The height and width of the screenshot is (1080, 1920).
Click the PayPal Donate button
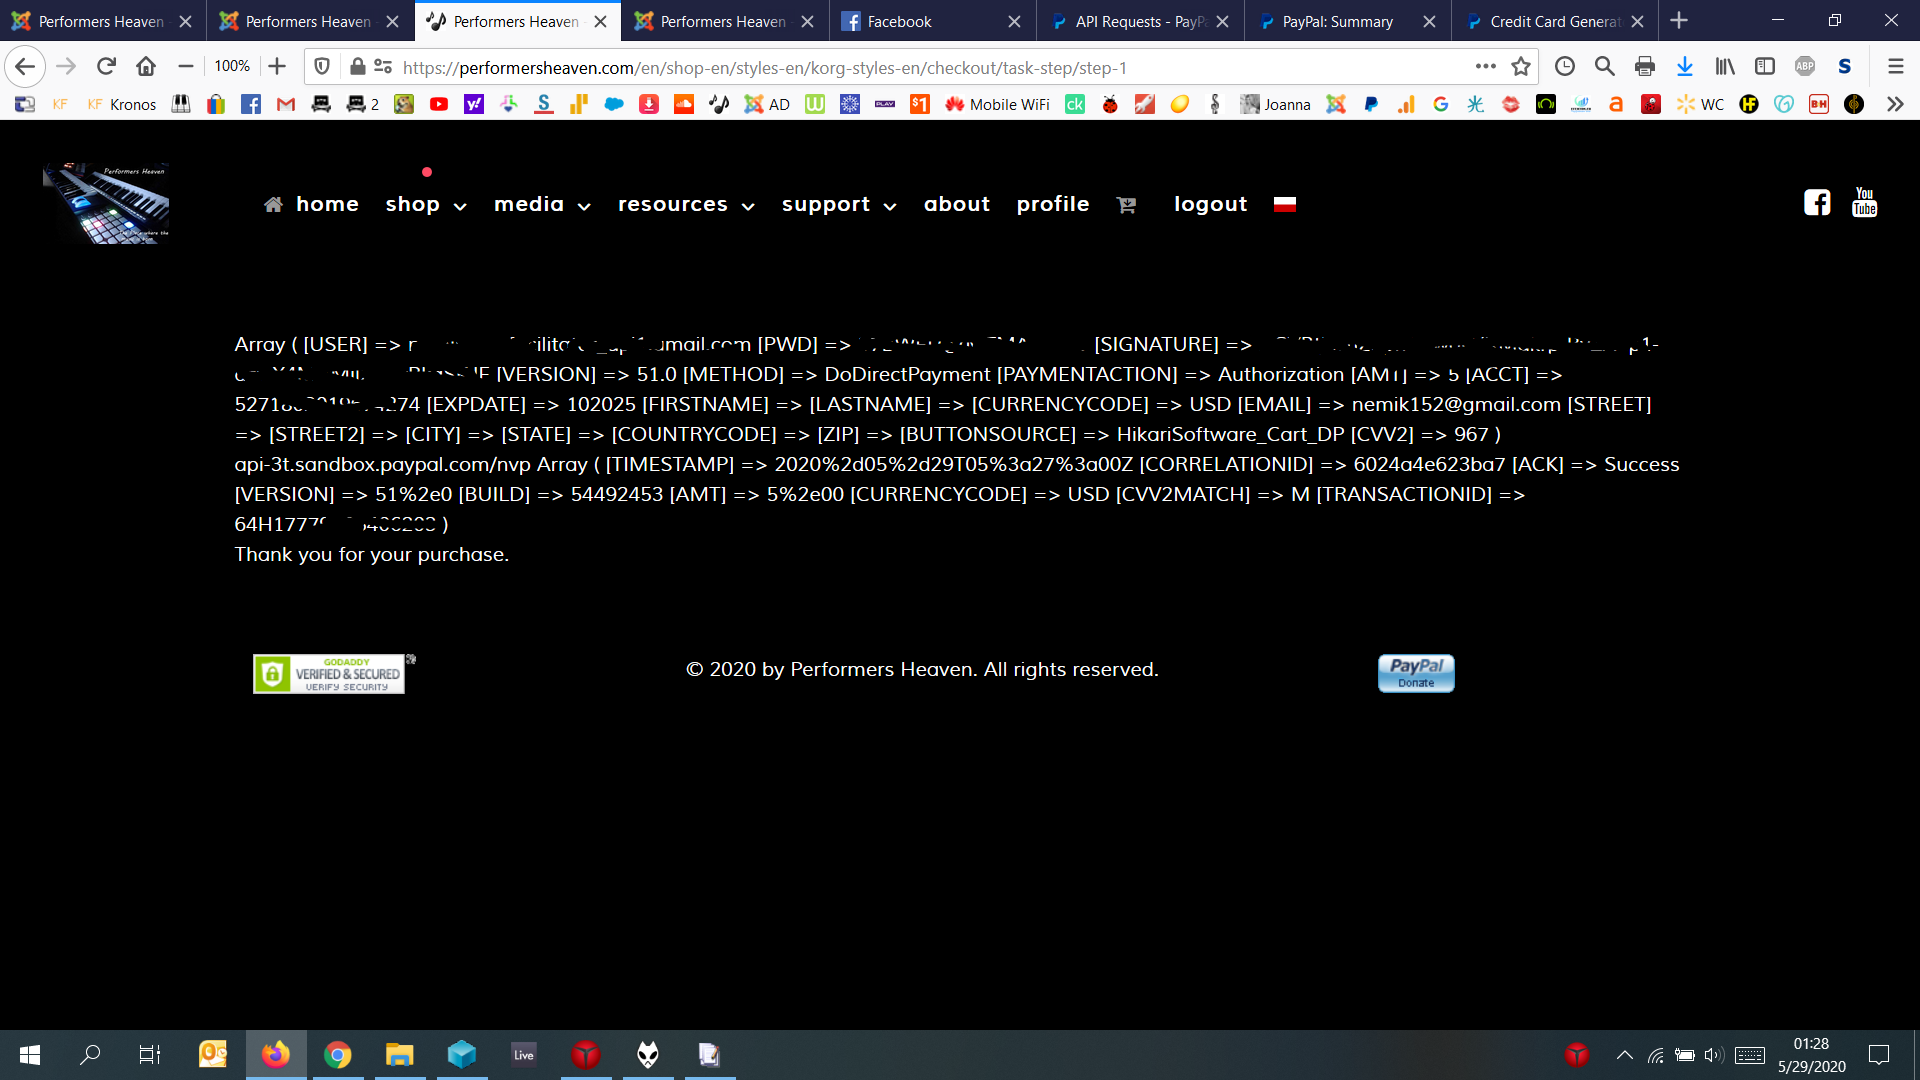pos(1415,673)
